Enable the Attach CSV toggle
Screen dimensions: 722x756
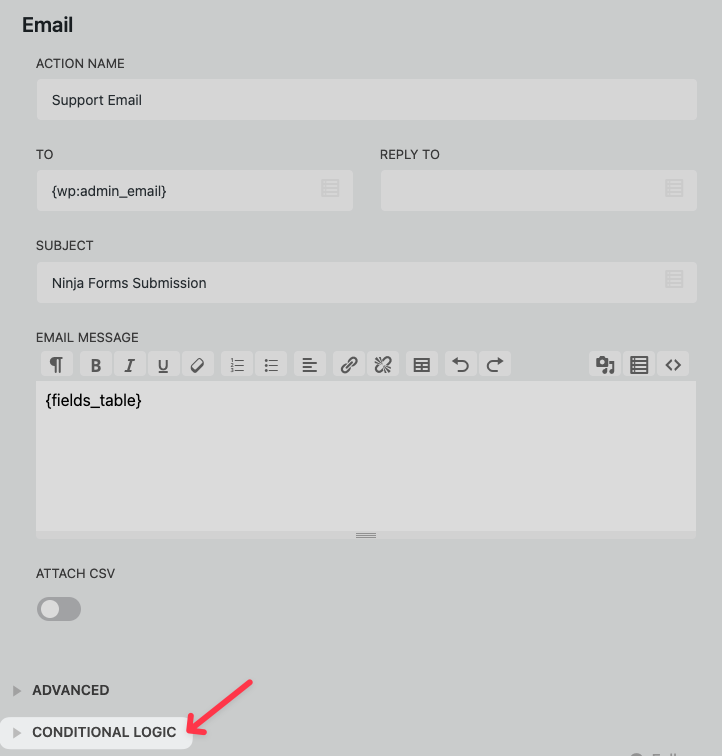pos(59,609)
